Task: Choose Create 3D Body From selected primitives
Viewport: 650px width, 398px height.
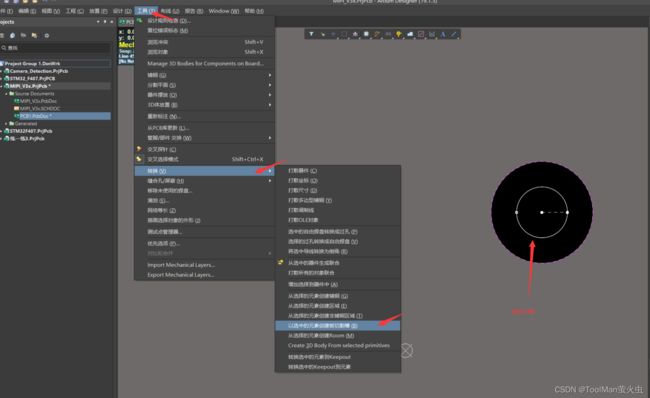Action: (x=338, y=345)
